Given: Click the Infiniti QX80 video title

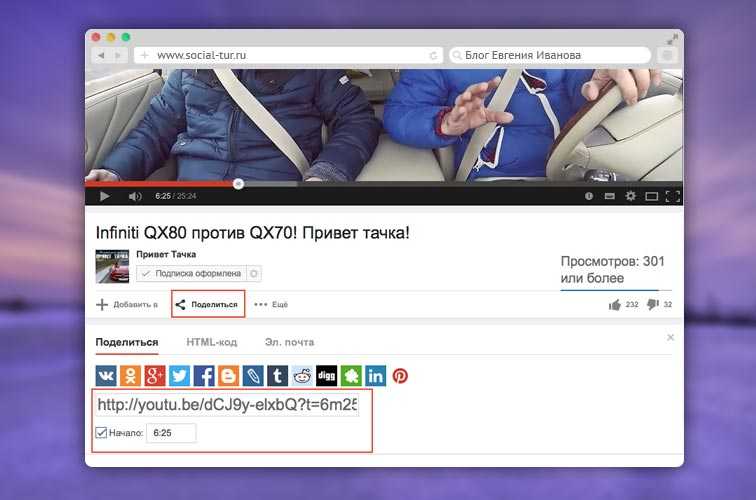Looking at the screenshot, I should pos(253,233).
